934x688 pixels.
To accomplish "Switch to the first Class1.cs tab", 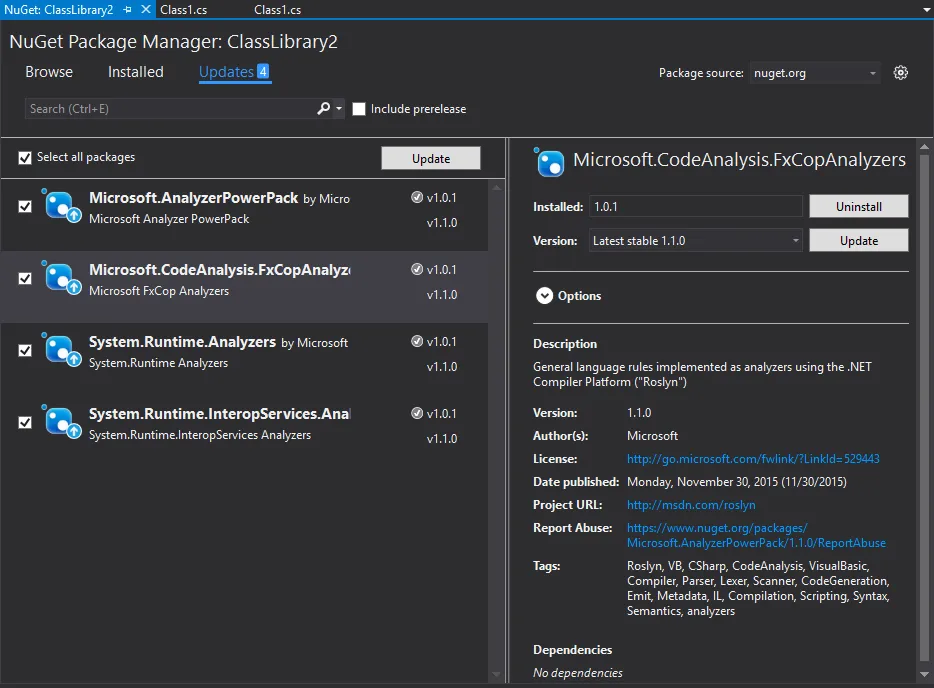I will [x=184, y=10].
